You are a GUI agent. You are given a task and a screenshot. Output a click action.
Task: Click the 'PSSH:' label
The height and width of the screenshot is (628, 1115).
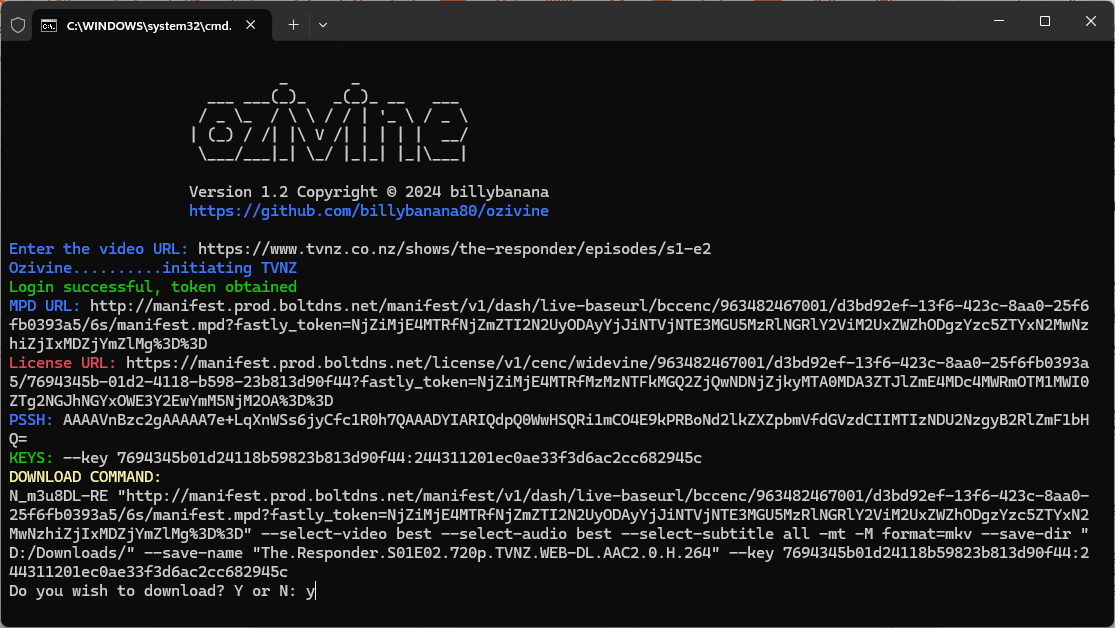pos(31,420)
